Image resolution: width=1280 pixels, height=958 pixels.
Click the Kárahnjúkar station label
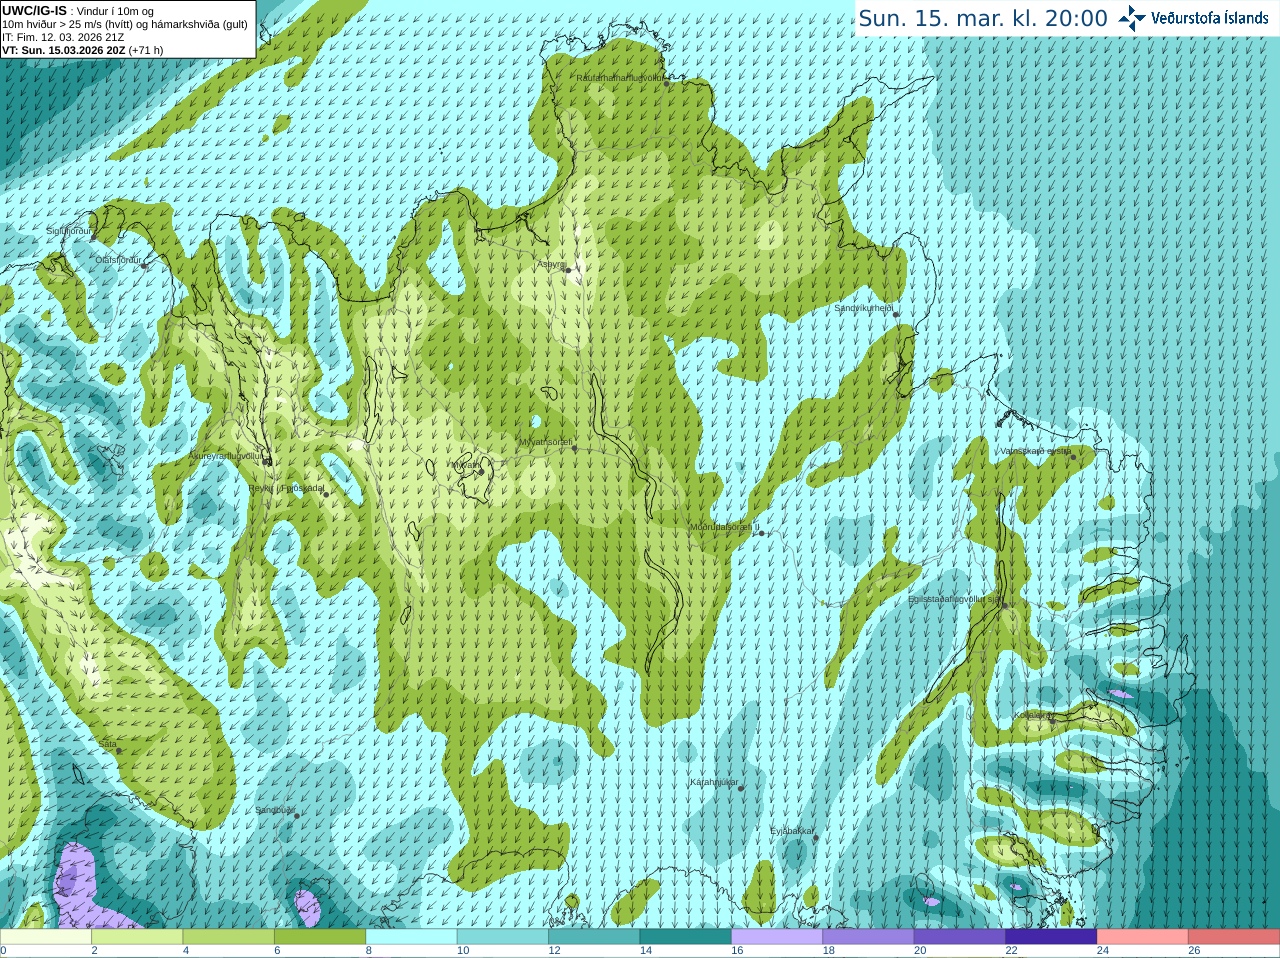pyautogui.click(x=714, y=782)
